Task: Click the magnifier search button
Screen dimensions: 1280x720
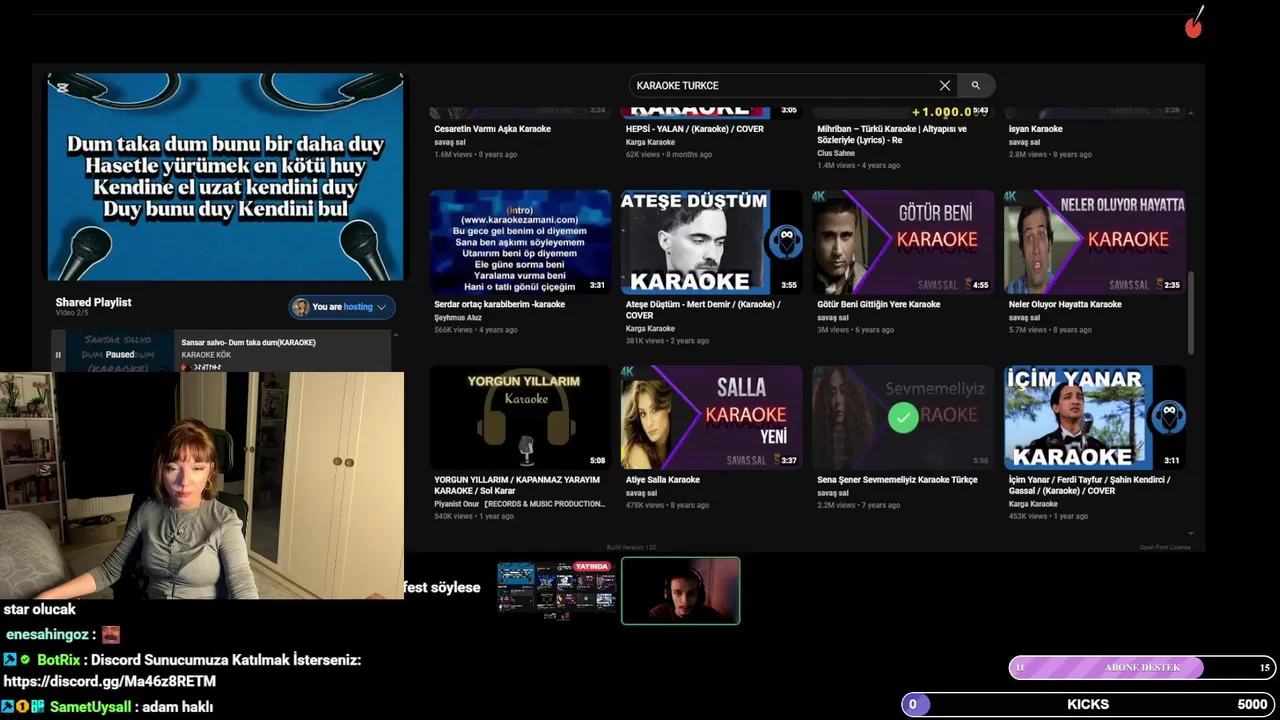Action: (976, 86)
